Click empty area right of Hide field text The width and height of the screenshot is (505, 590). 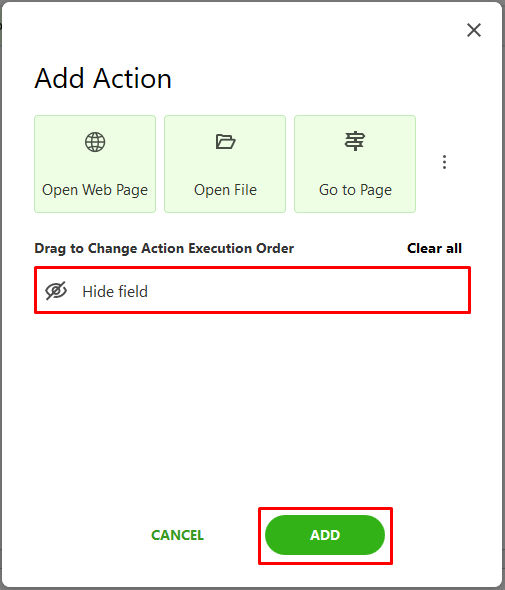coord(309,291)
